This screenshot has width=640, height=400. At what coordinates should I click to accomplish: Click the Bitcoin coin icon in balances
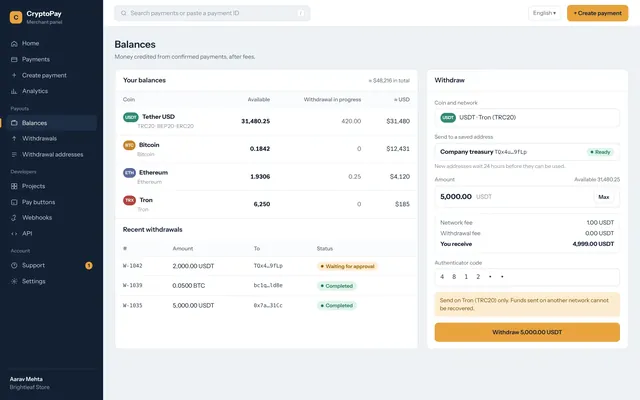(129, 145)
